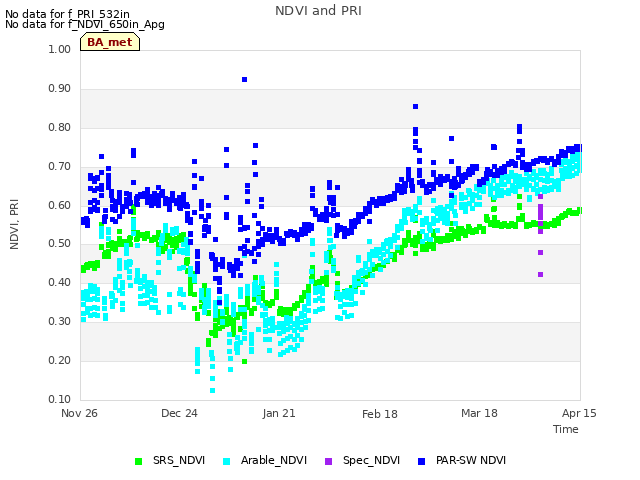Select the Arable_NDVI legend label
640x480 pixels.
pyautogui.click(x=273, y=460)
